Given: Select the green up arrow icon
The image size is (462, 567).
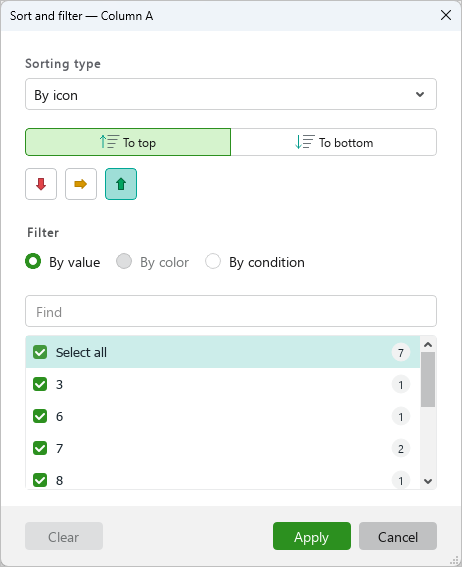Looking at the screenshot, I should point(121,184).
